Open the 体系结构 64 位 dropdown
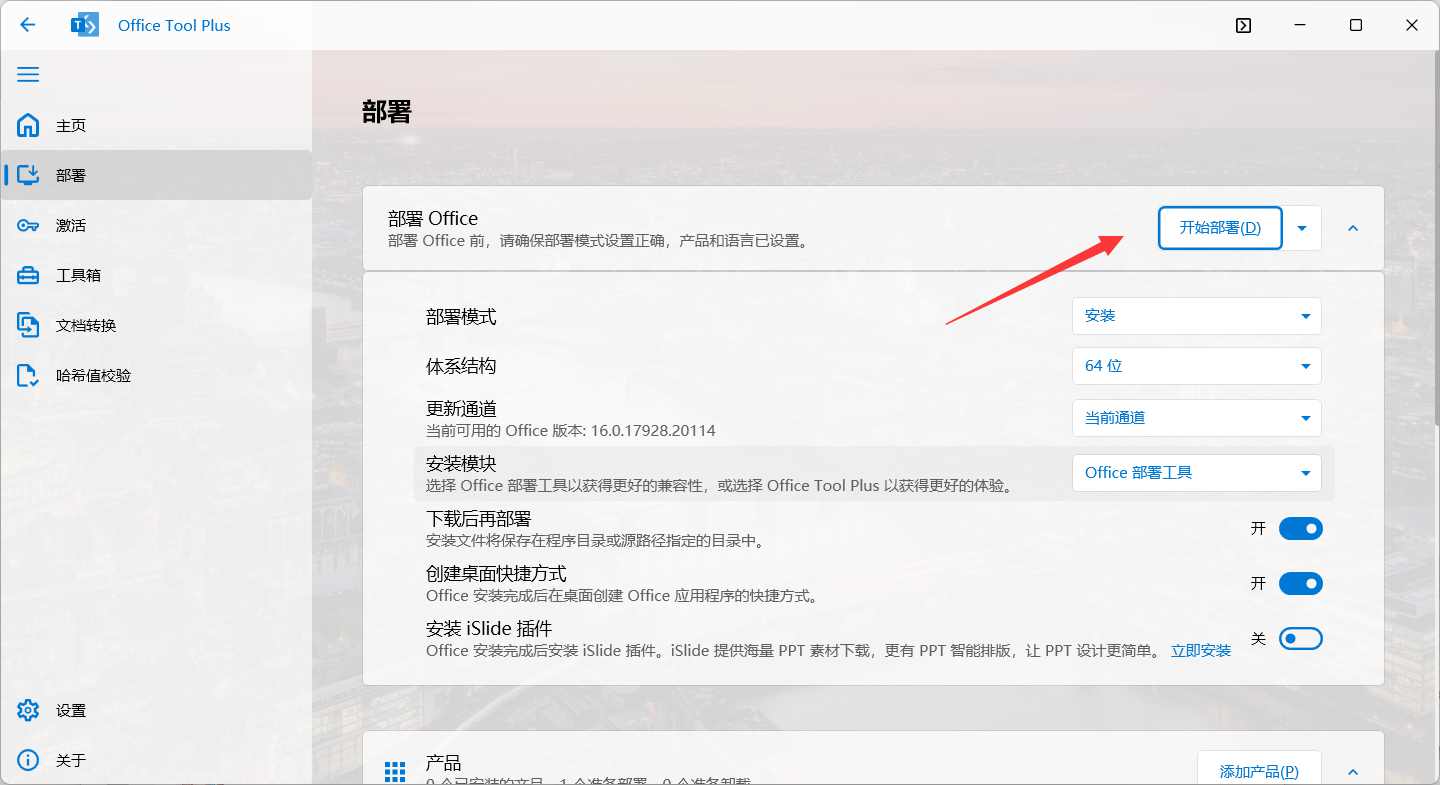1440x785 pixels. point(1196,366)
